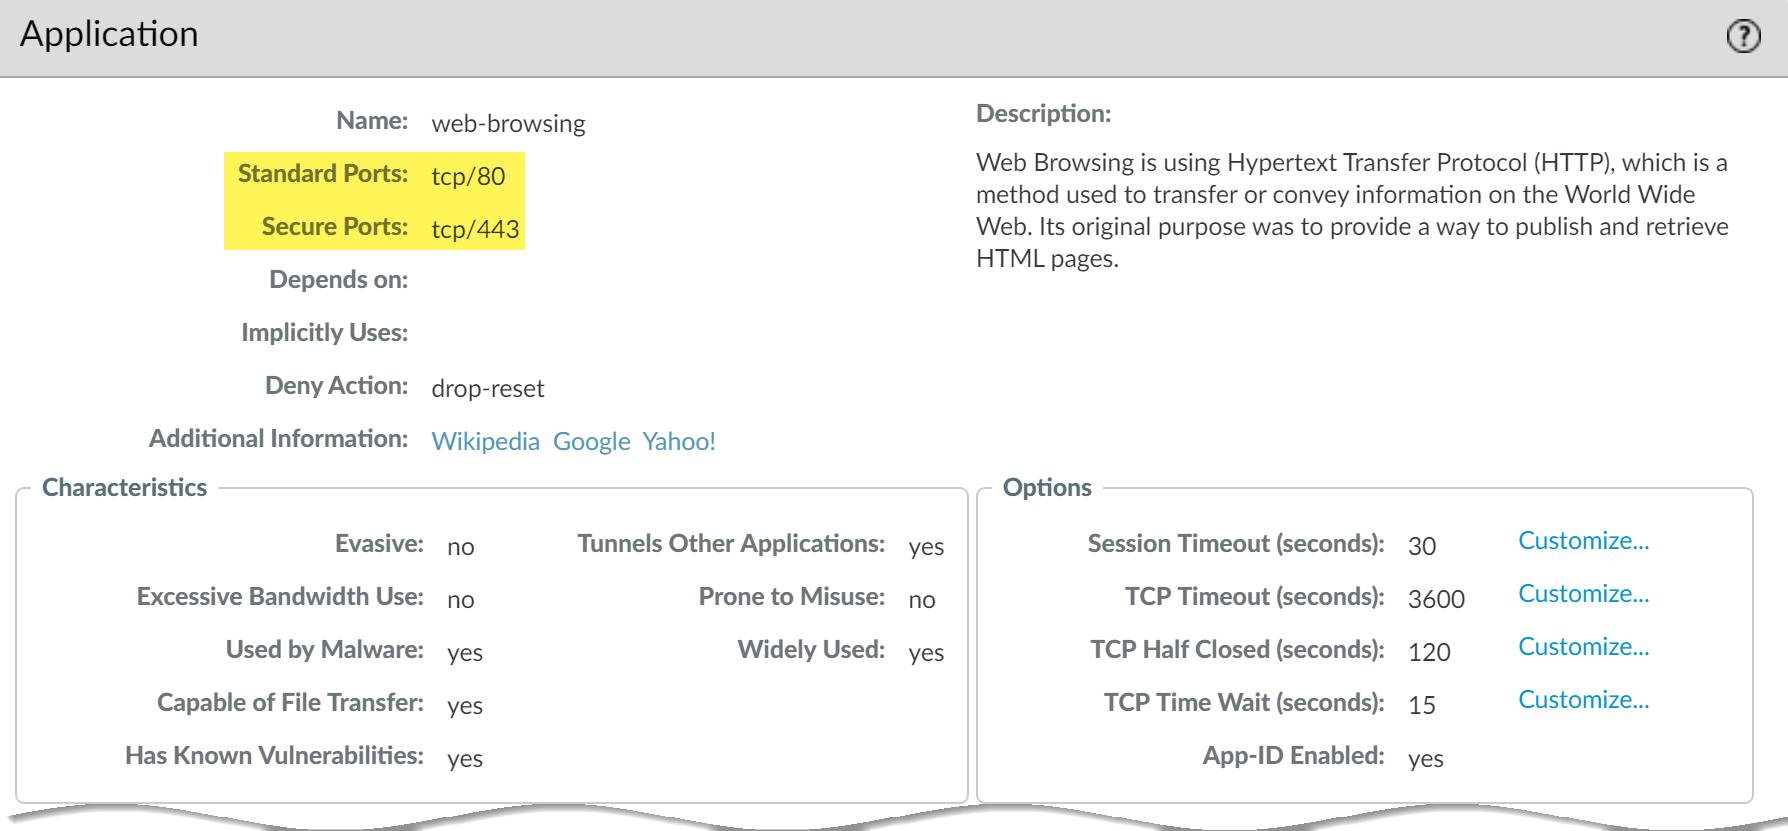The image size is (1788, 831).
Task: Click the App-ID Enabled yes value
Action: 1425,759
